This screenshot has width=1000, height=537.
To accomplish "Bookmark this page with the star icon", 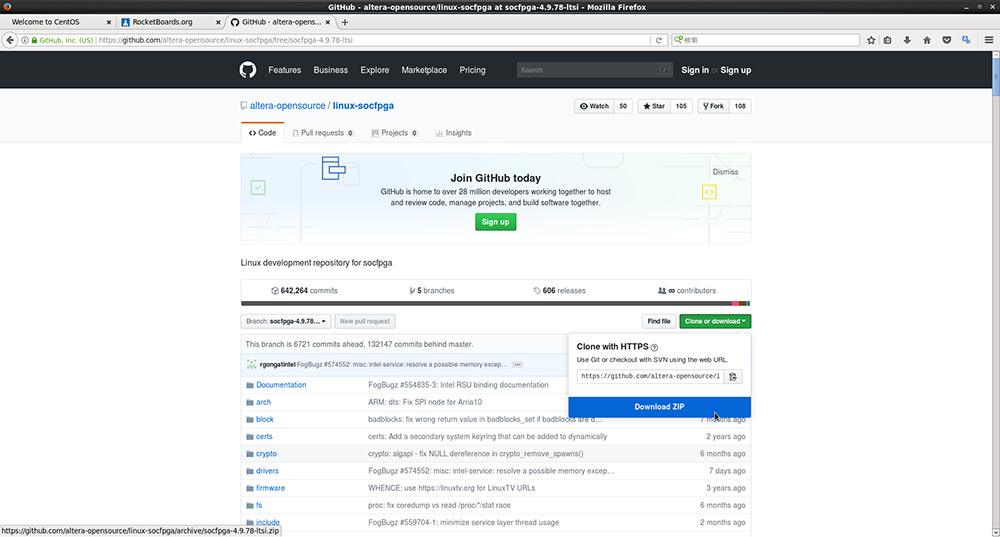I will coord(871,40).
